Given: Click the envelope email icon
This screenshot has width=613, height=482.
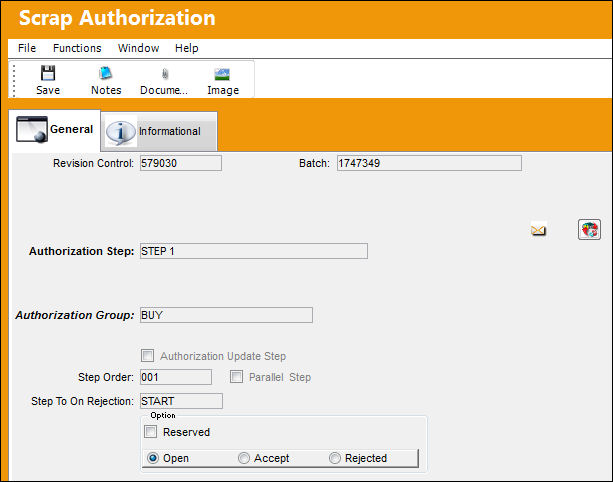Looking at the screenshot, I should click(538, 230).
